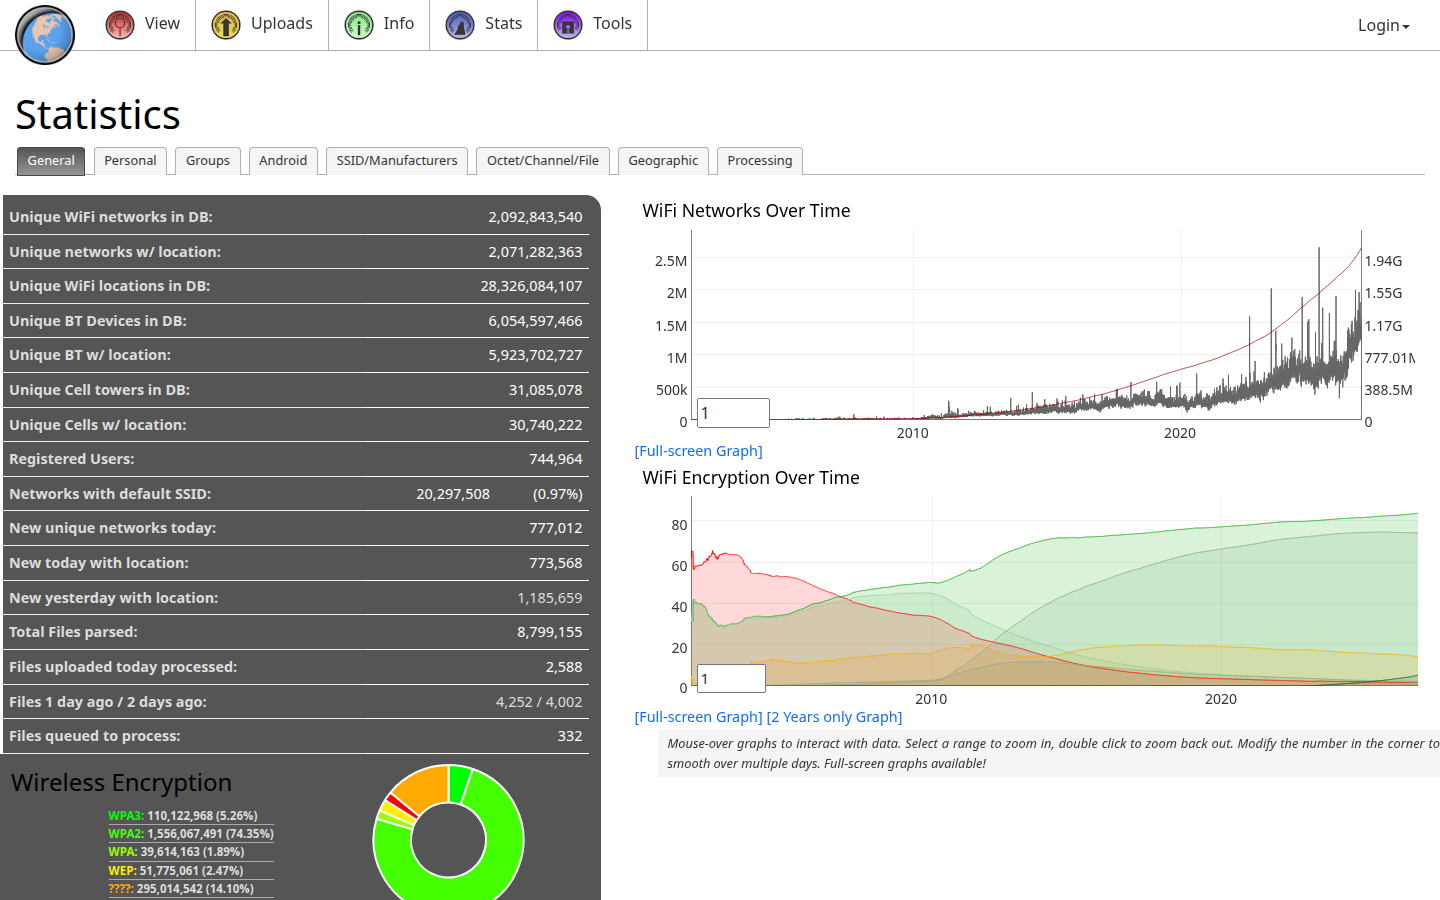Switch to the Processing tab
Image resolution: width=1440 pixels, height=900 pixels.
click(x=760, y=161)
